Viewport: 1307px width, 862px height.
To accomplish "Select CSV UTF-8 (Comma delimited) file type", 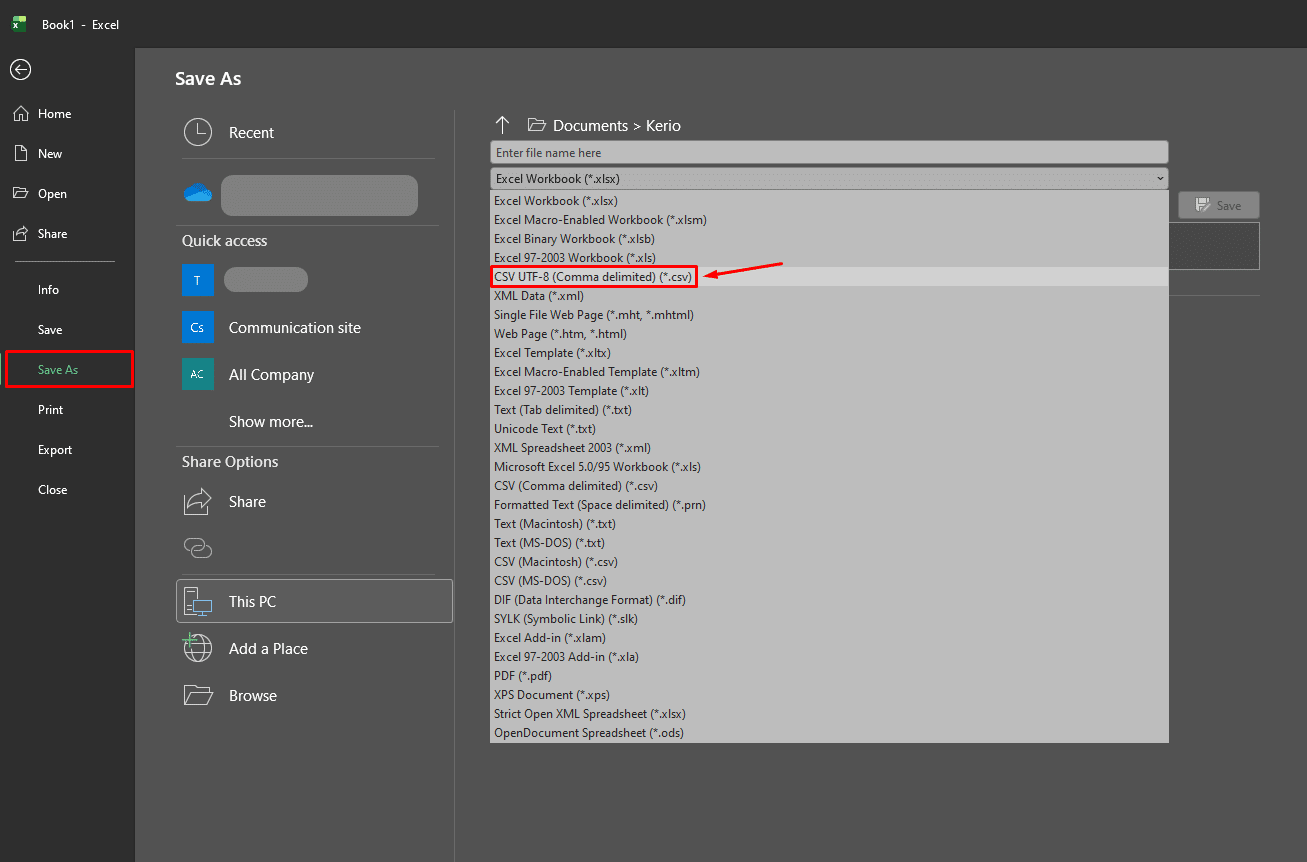I will (593, 276).
